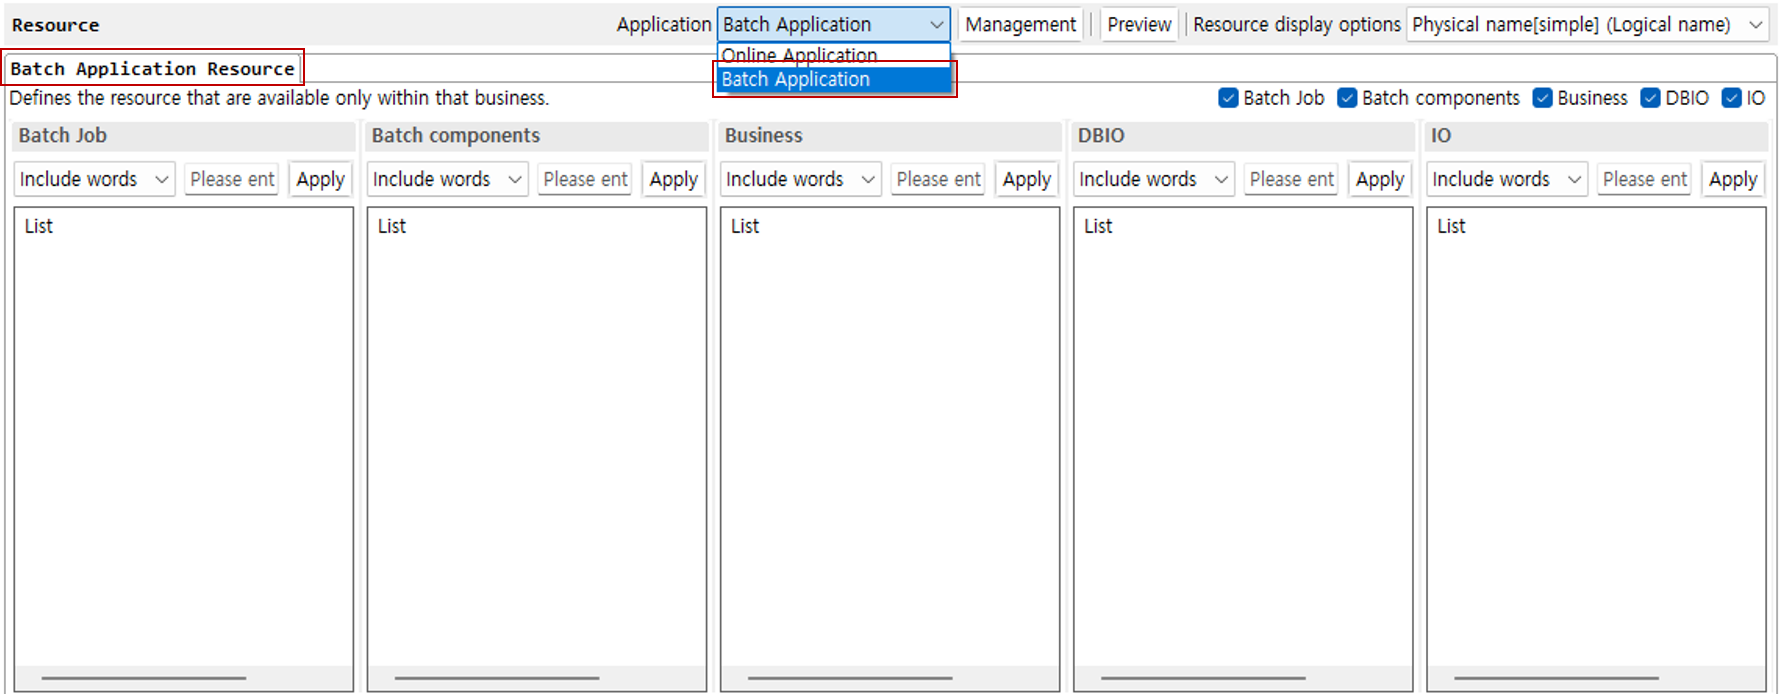The height and width of the screenshot is (694, 1781).
Task: Uncheck the Batch Job checkbox
Action: tap(1228, 98)
